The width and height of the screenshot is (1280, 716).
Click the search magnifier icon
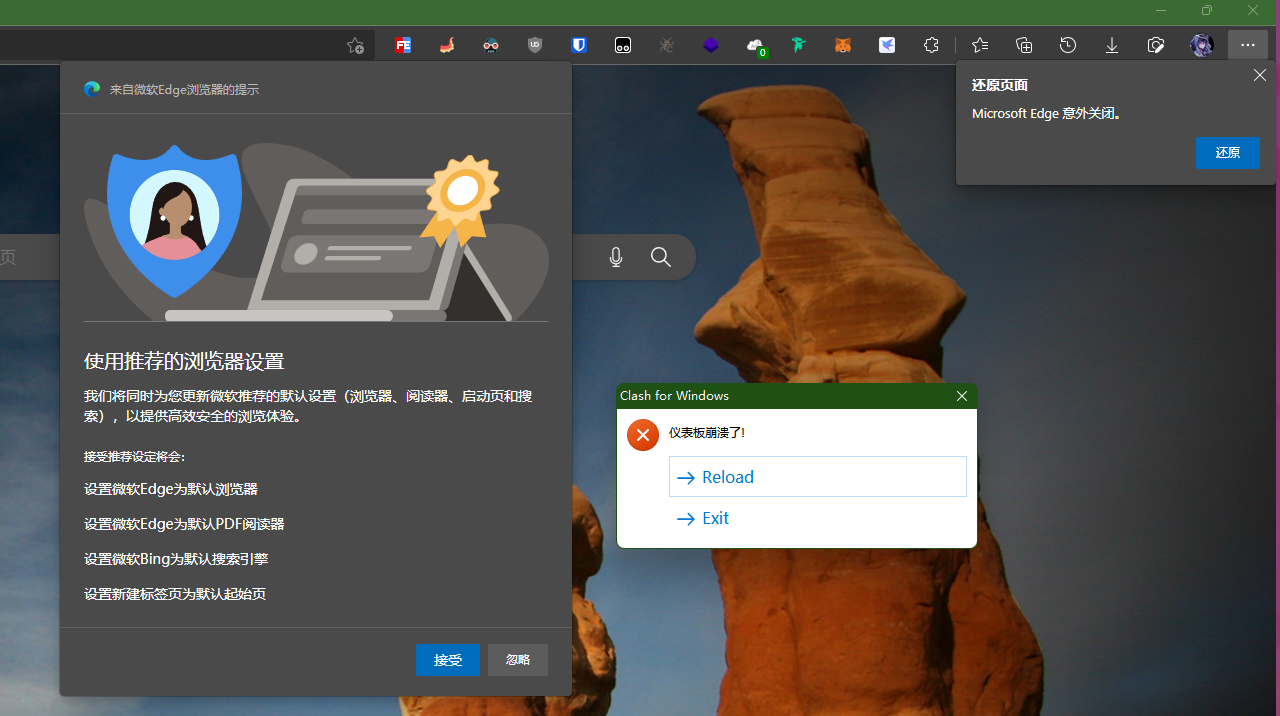click(661, 257)
